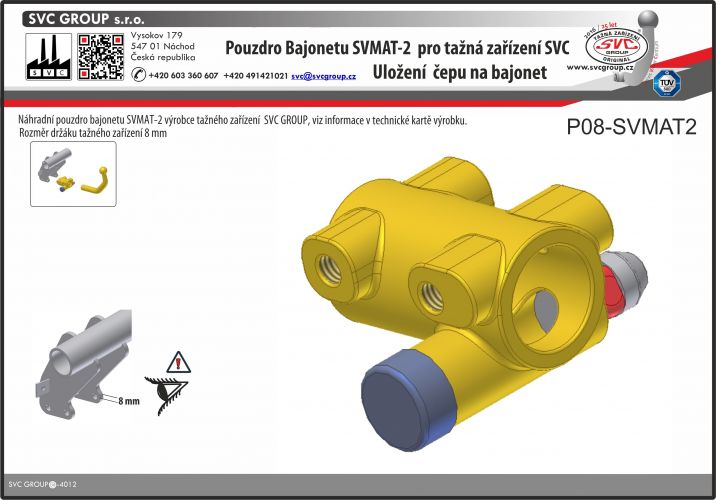
Task: Select the address line Vysokov 179
Action: coord(157,35)
